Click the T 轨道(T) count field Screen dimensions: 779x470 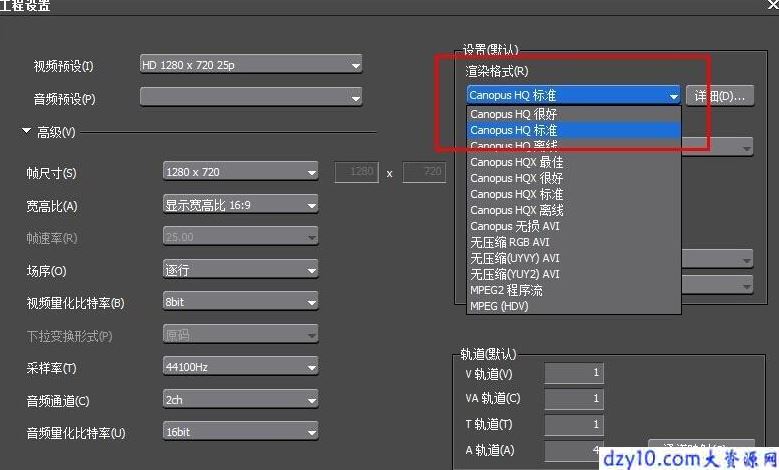click(x=574, y=424)
